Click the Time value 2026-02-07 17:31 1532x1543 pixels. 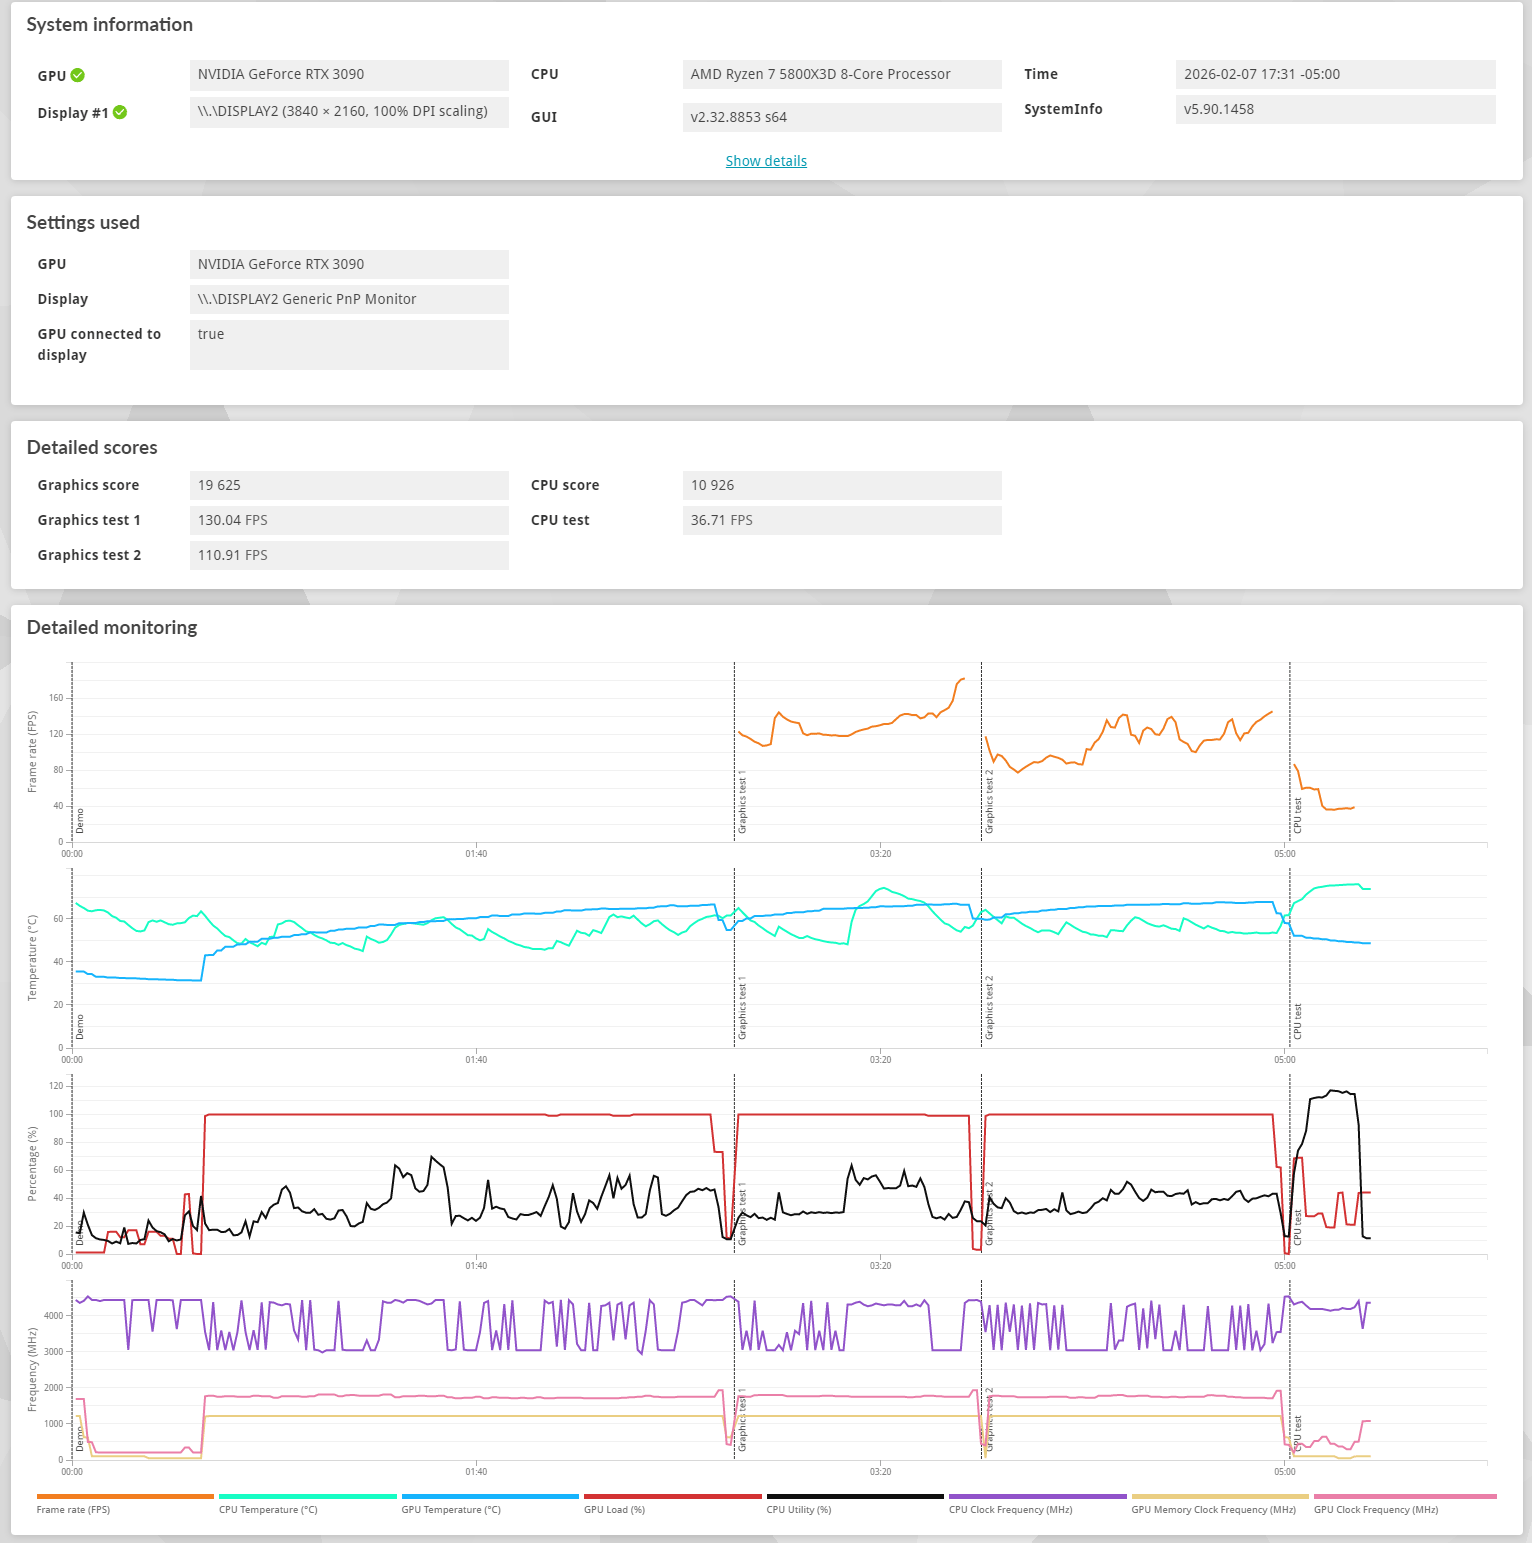tap(1335, 75)
